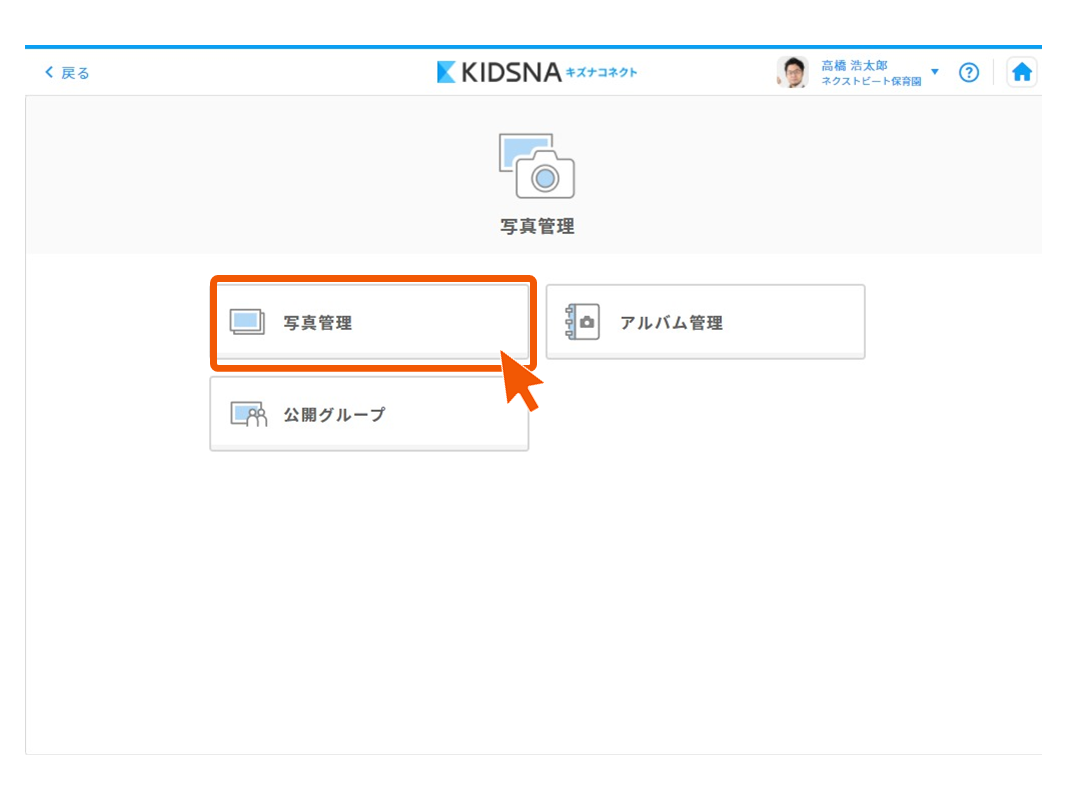
Task: Click the back chevron arrow
Action: [48, 73]
